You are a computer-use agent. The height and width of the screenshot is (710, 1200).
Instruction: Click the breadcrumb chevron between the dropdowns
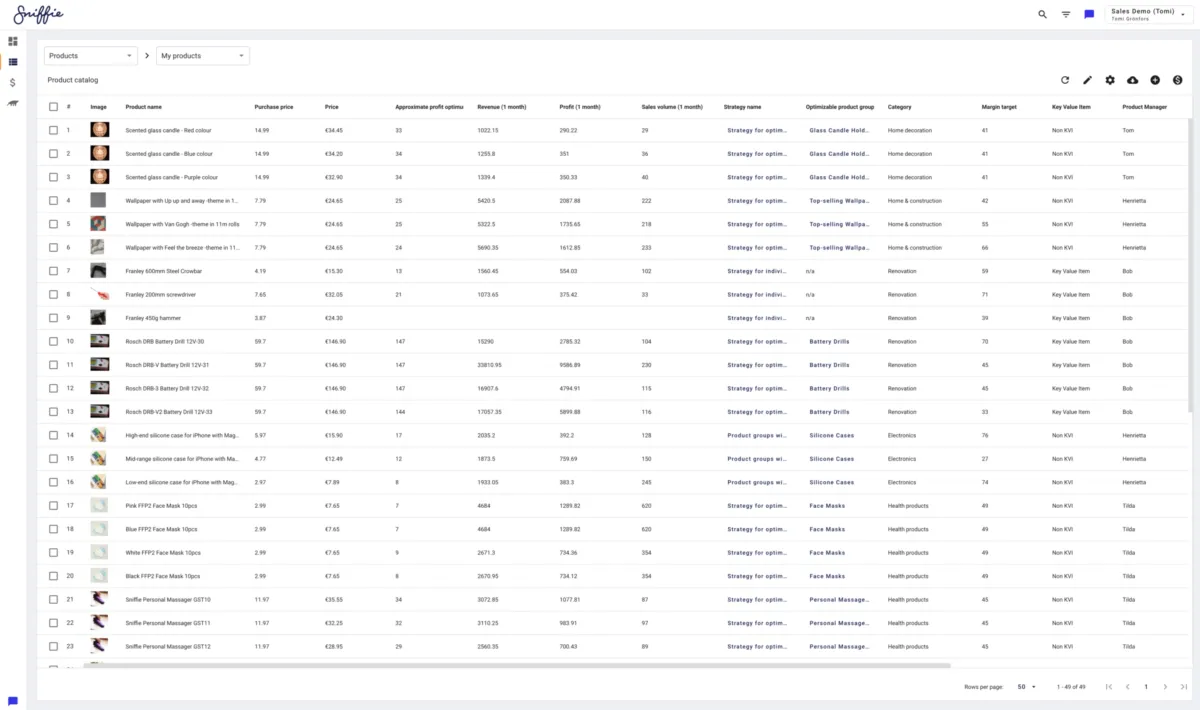[x=147, y=56]
